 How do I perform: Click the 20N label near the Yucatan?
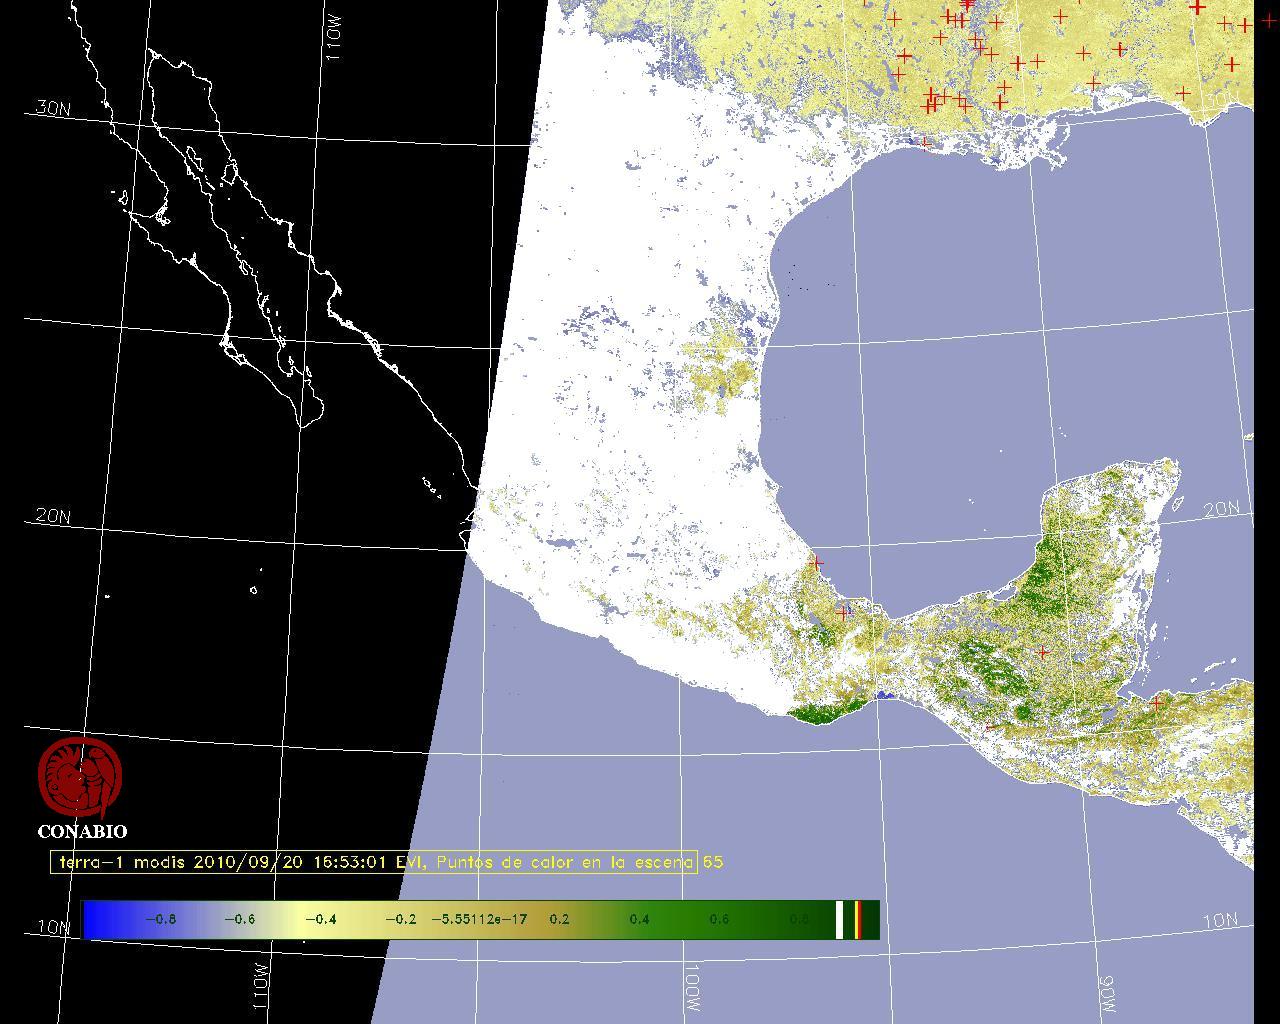[1220, 509]
